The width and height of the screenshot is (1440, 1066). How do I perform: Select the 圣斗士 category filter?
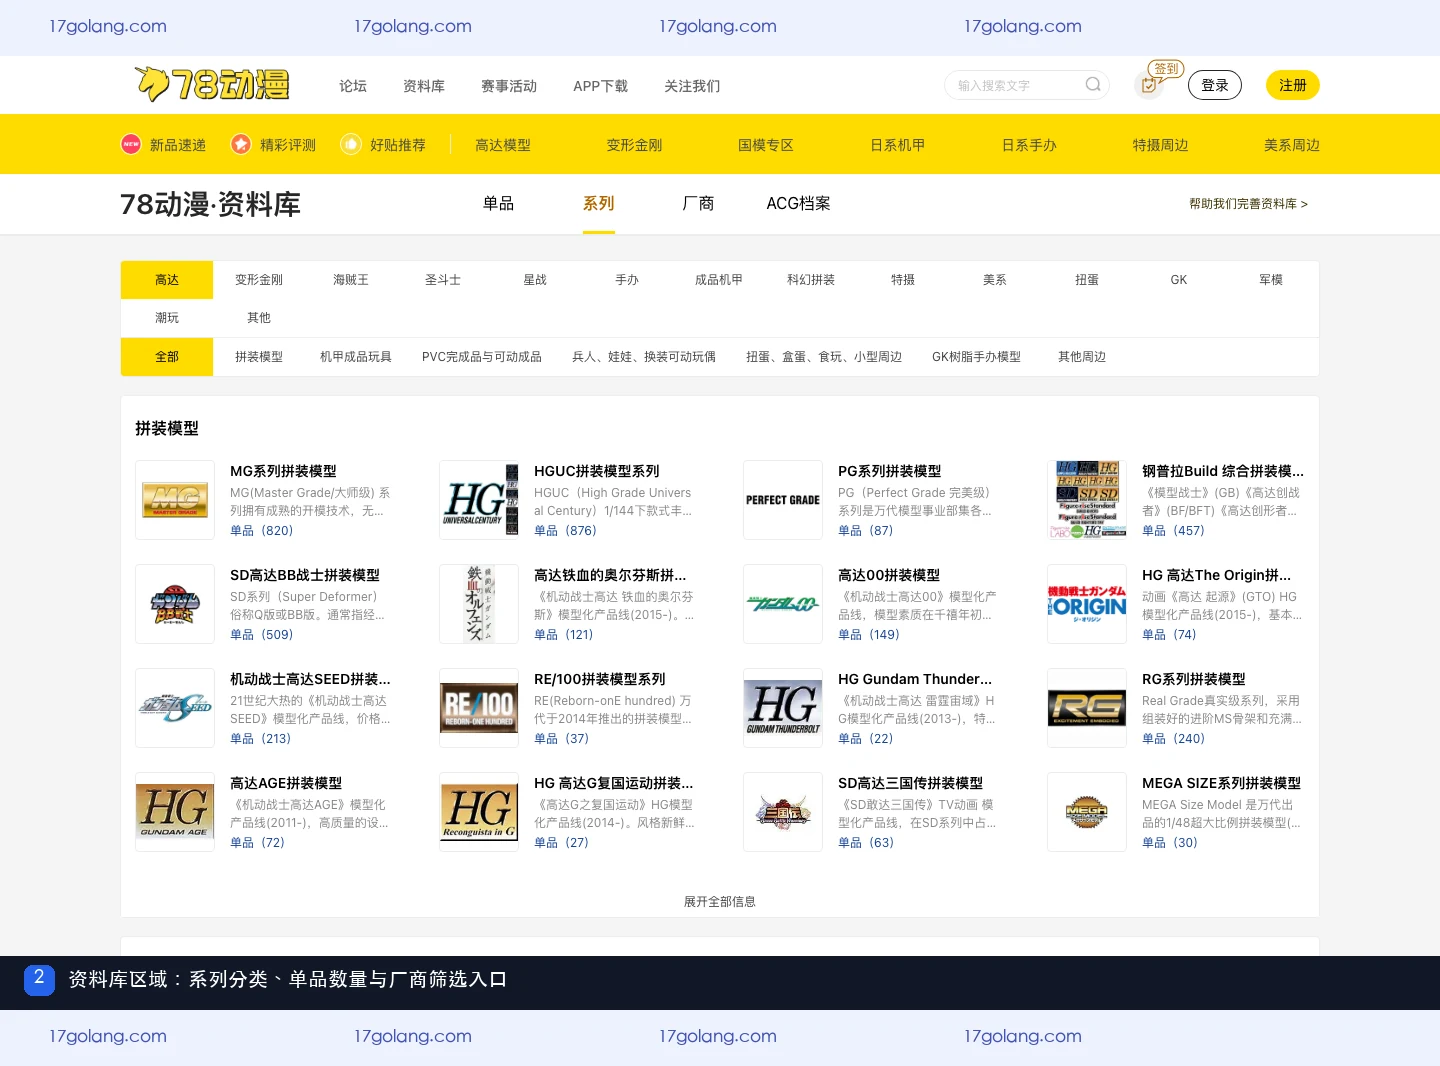point(443,280)
